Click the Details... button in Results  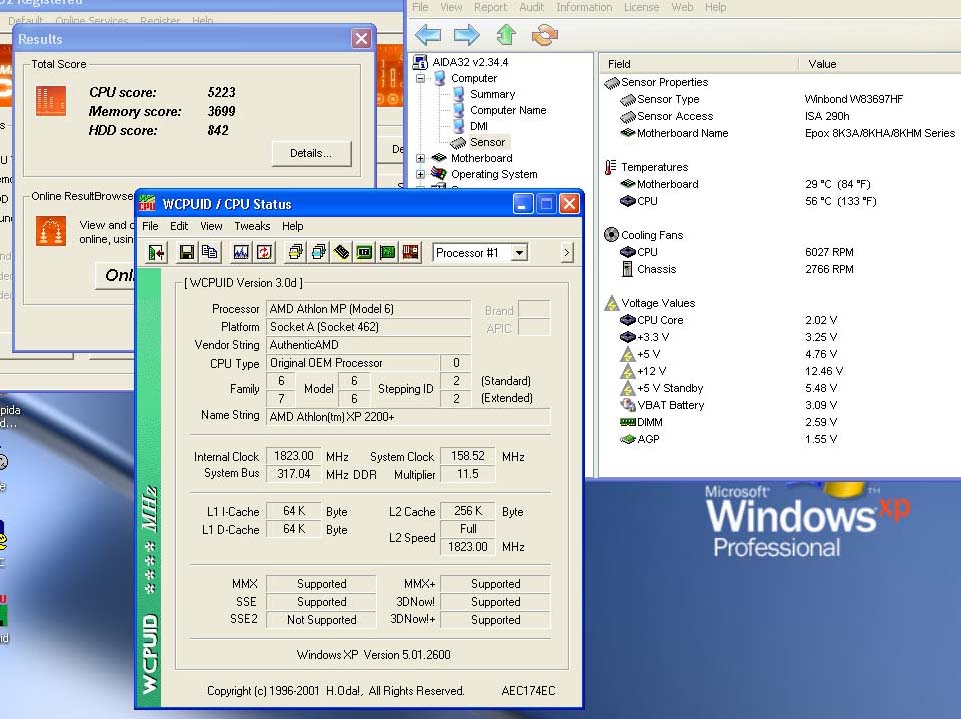311,153
